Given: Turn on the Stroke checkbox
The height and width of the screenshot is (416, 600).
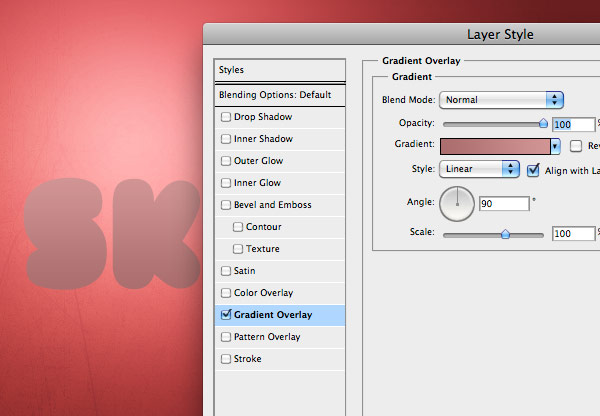Looking at the screenshot, I should coord(226,359).
